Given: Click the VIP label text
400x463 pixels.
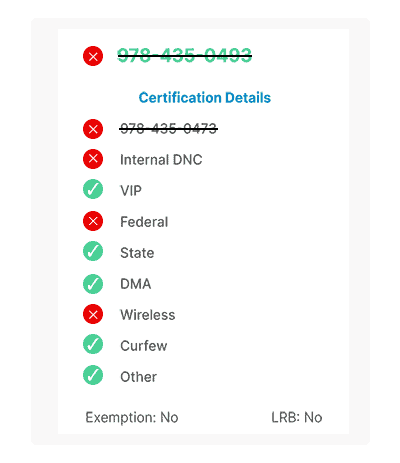Looking at the screenshot, I should click(x=131, y=191).
